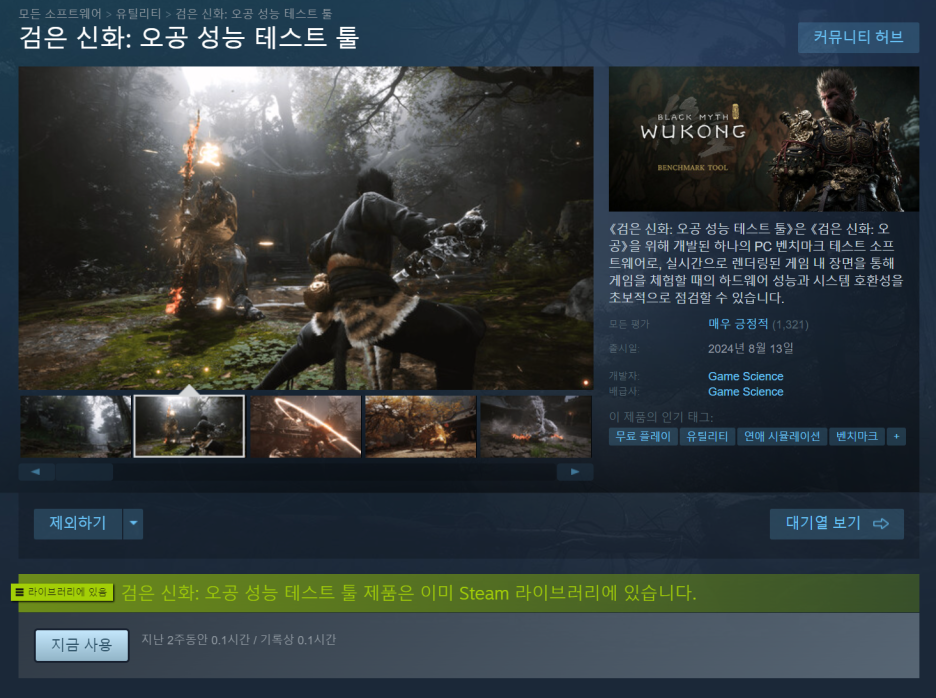Open the Black Myth Wukong header image
936x698 pixels.
[x=763, y=139]
